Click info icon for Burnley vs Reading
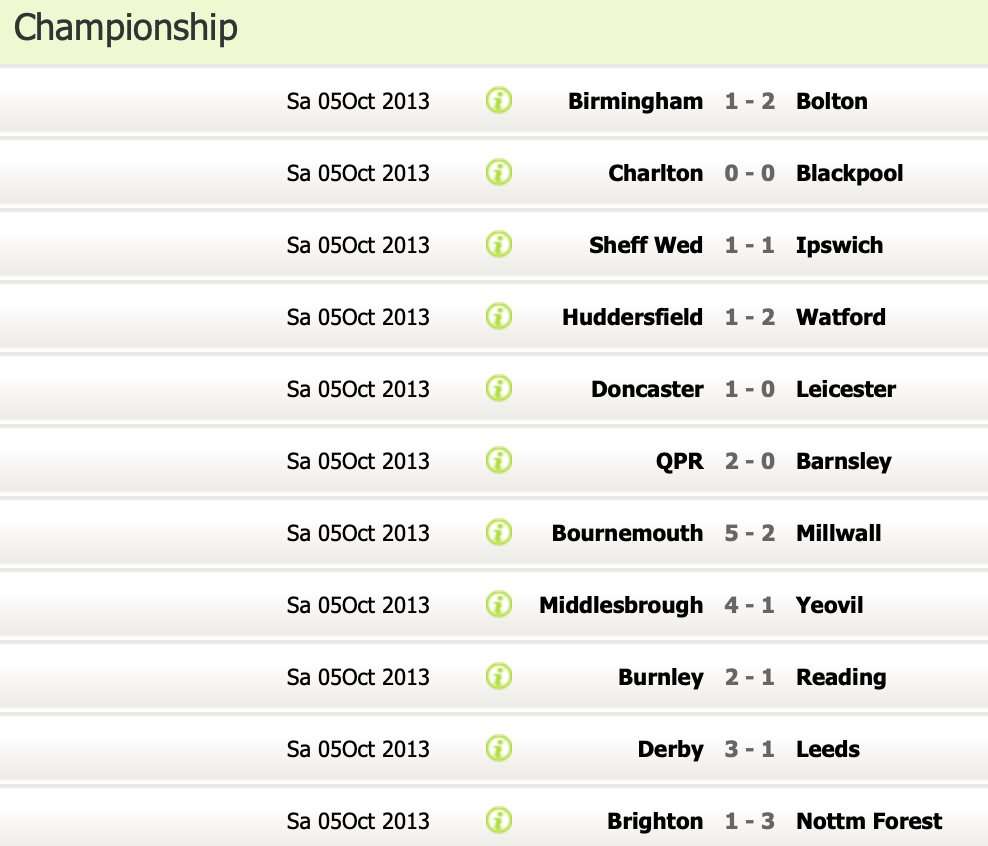This screenshot has height=846, width=988. (x=498, y=677)
